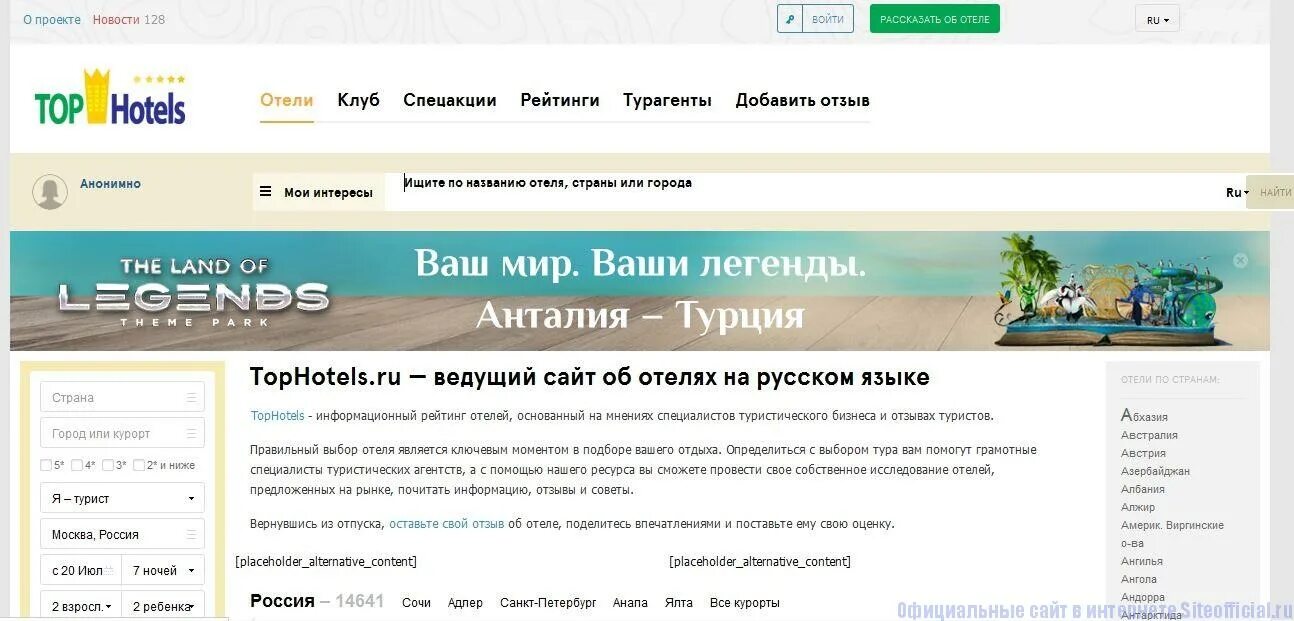Click the Land of Legends banner
1294x621 pixels.
point(640,291)
